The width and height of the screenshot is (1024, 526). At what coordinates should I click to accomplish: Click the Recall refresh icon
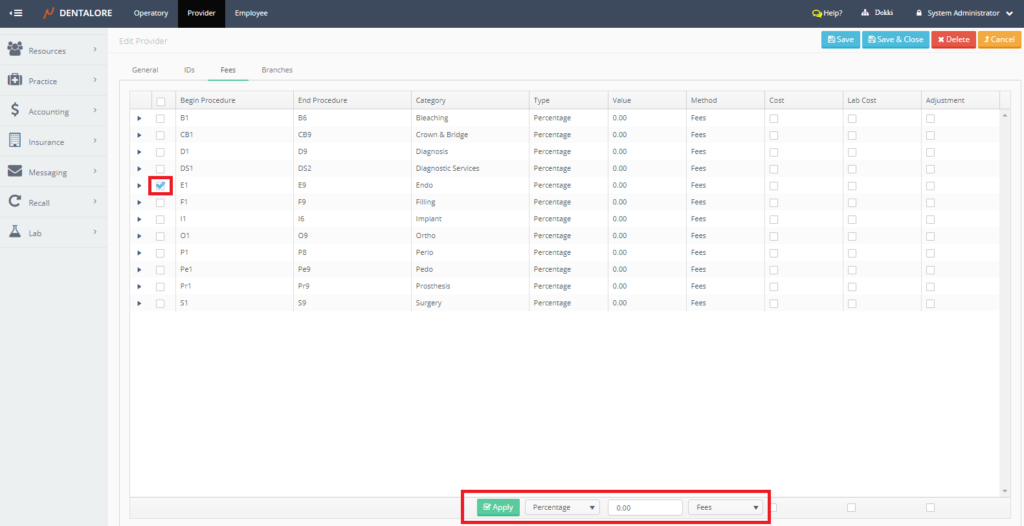[x=15, y=202]
